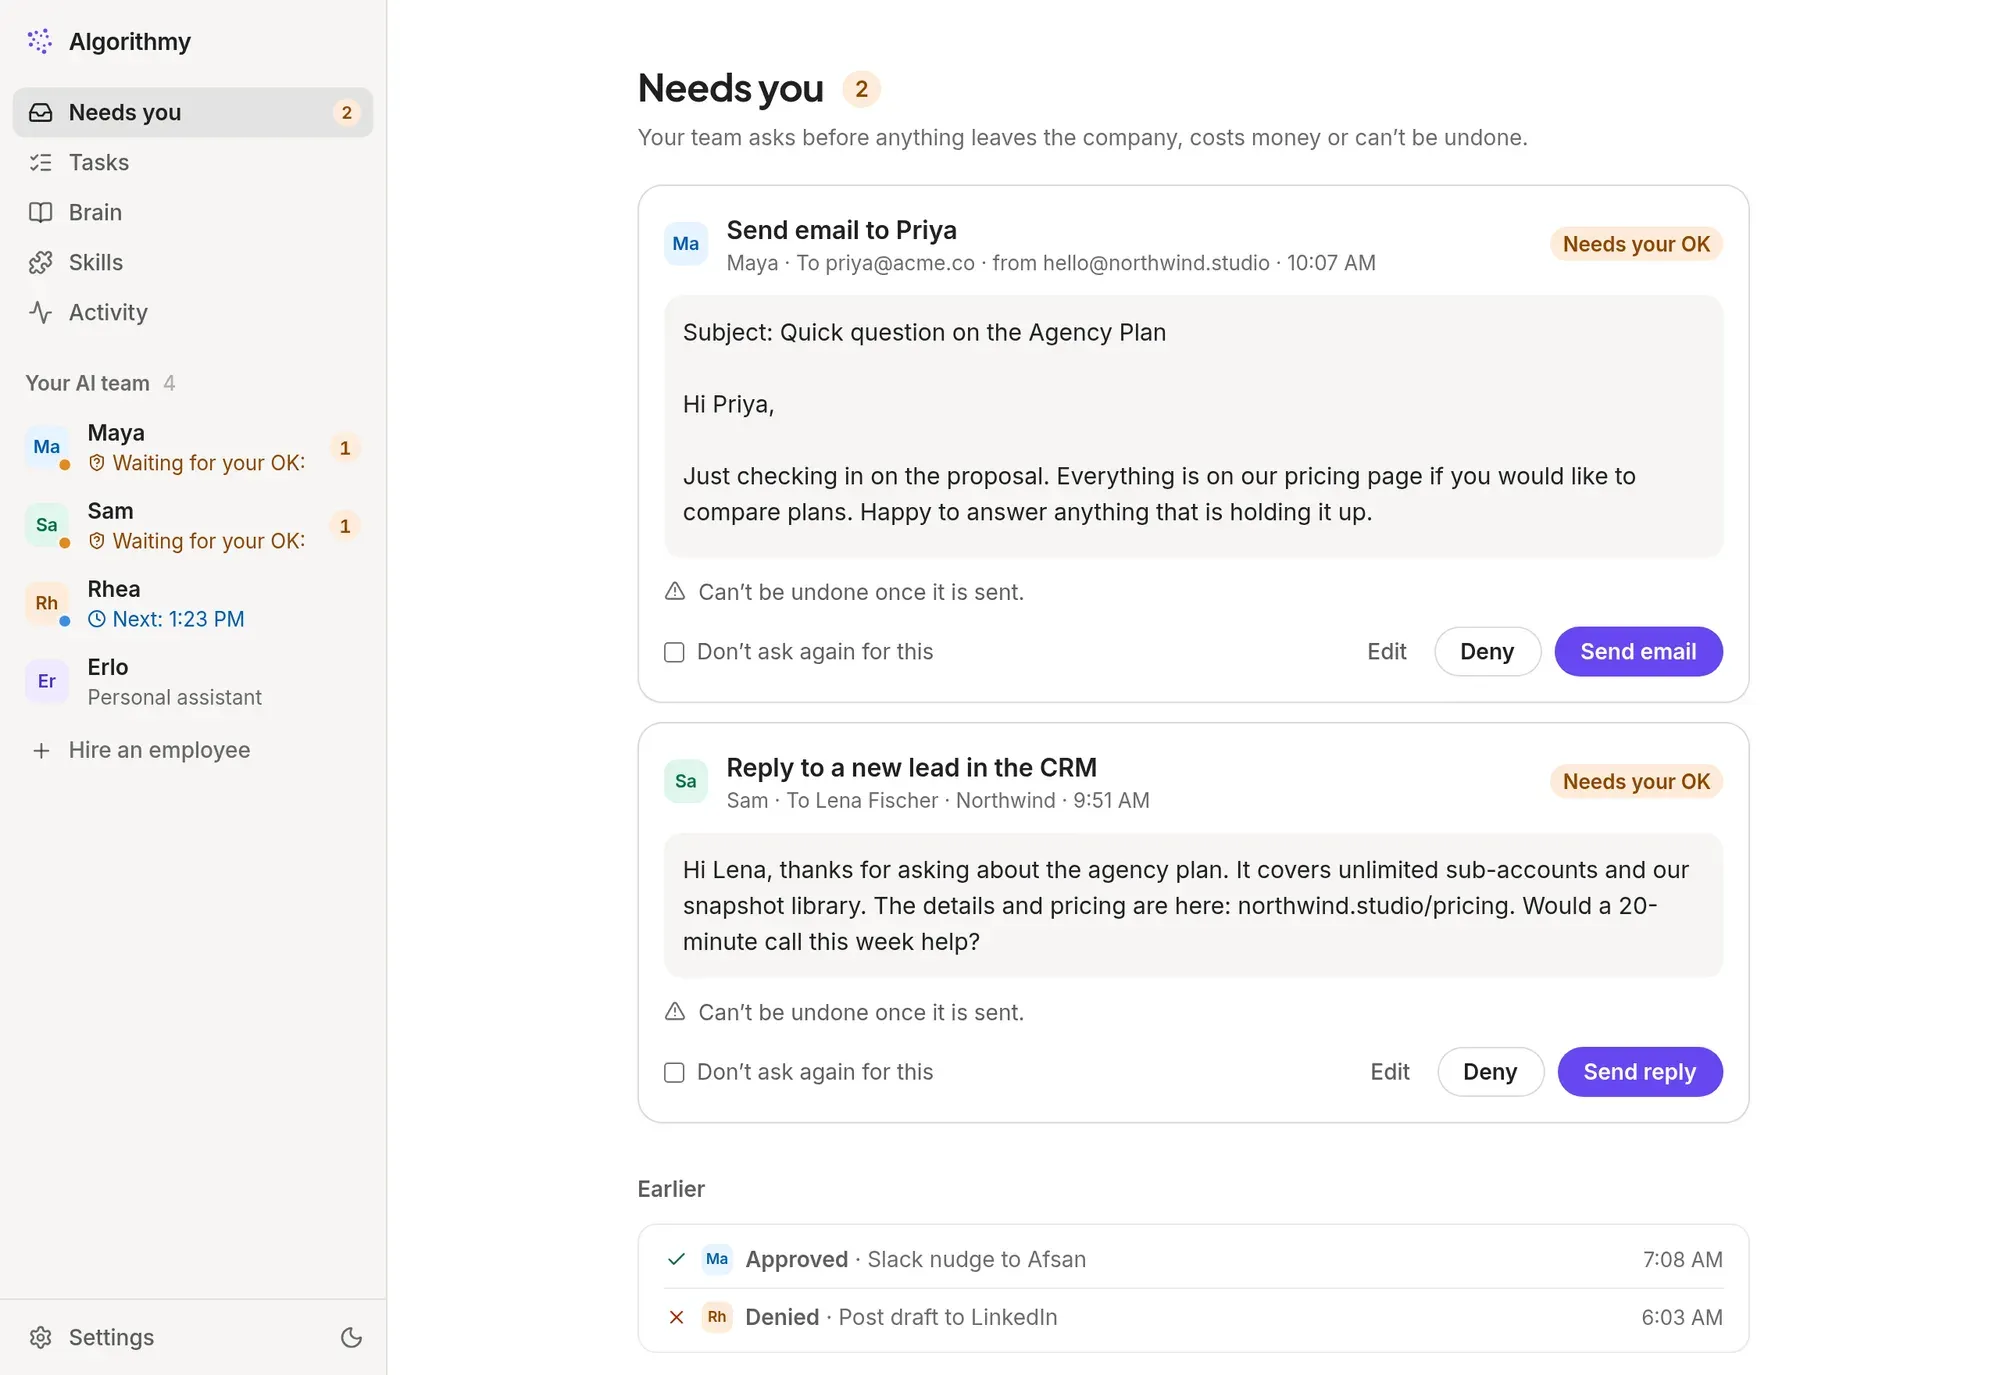Check Don't ask again for CRM reply
This screenshot has height=1375, width=2000.
675,1072
